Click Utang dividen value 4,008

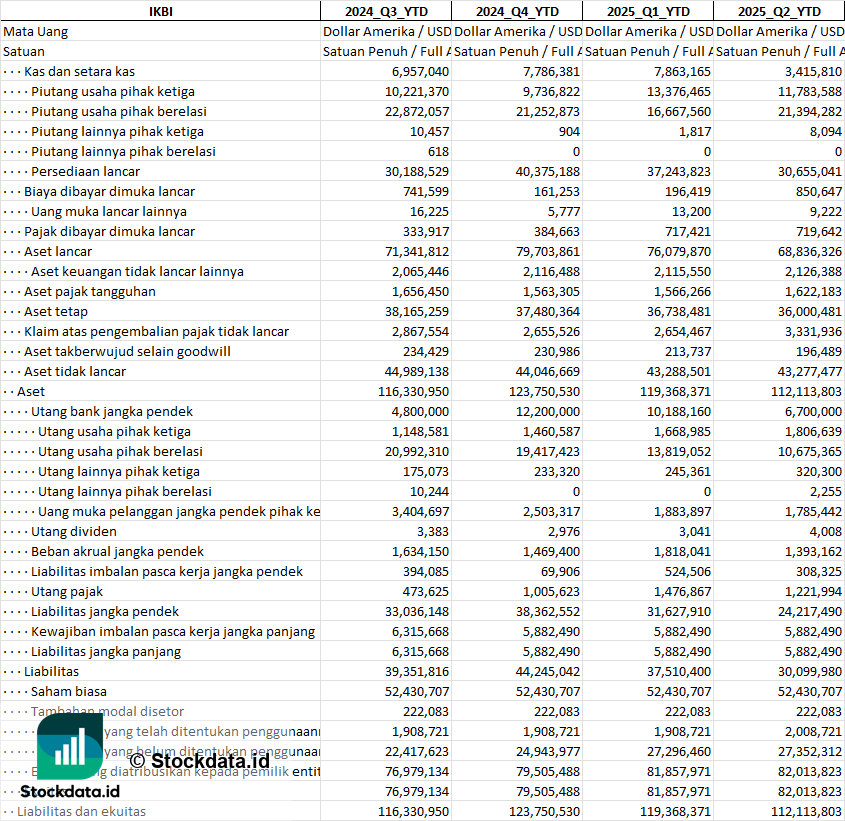coord(825,531)
